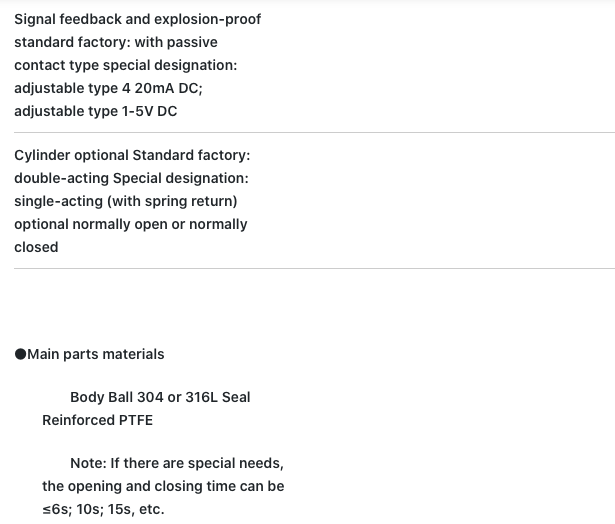The width and height of the screenshot is (615, 524).
Task: Click 'Body Ball 304 or 316L Seal' text
Action: [160, 397]
